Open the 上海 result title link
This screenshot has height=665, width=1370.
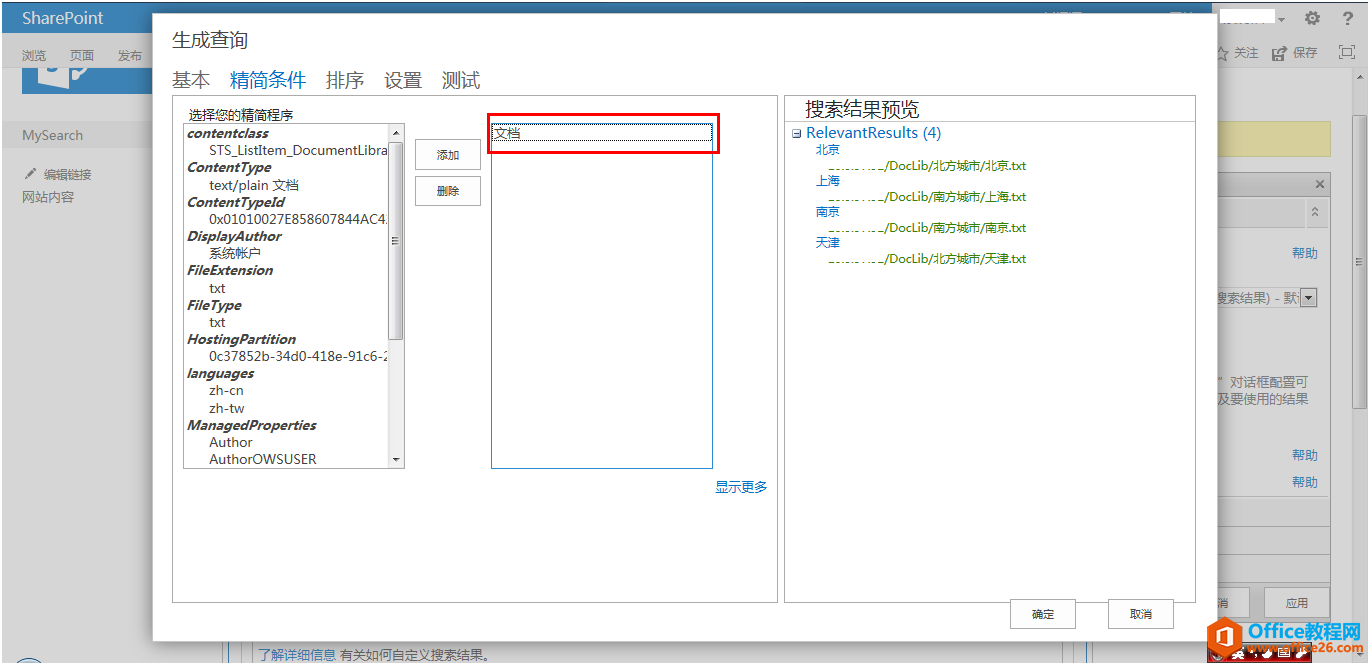click(828, 181)
